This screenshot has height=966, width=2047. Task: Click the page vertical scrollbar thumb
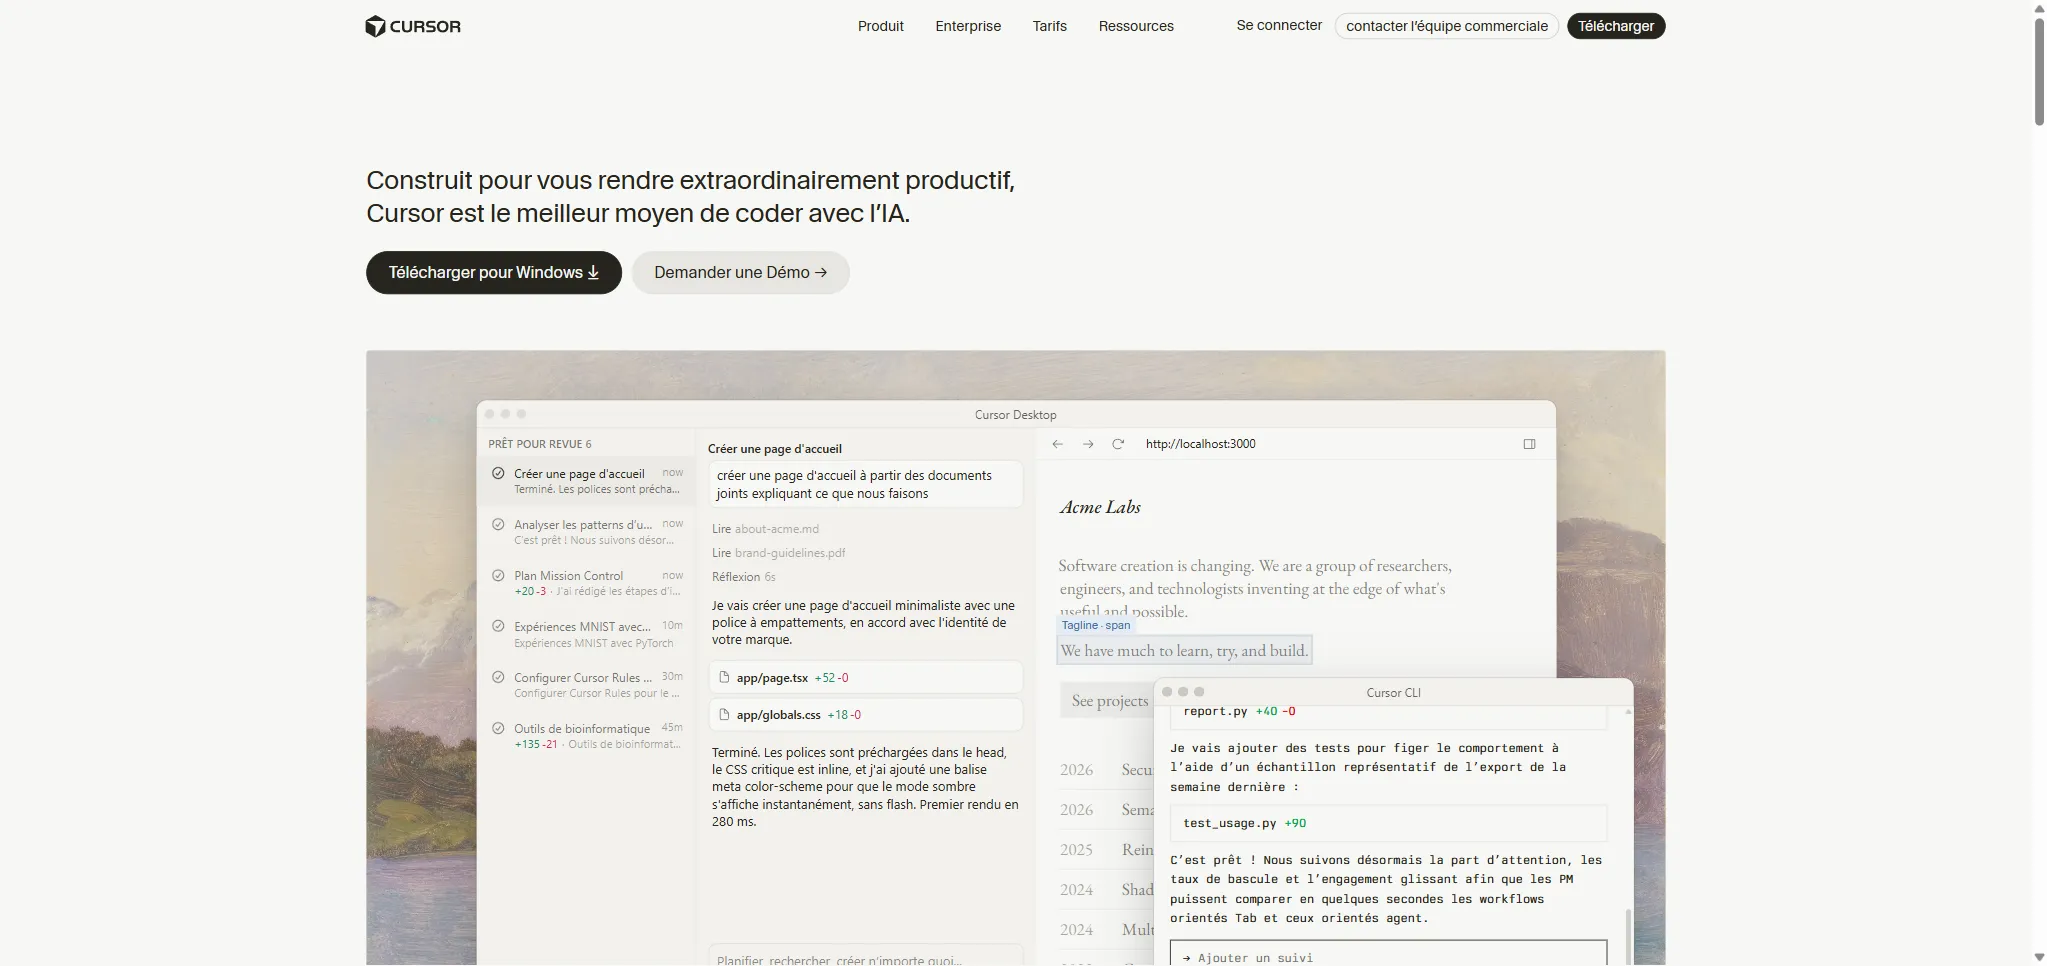click(x=2039, y=70)
